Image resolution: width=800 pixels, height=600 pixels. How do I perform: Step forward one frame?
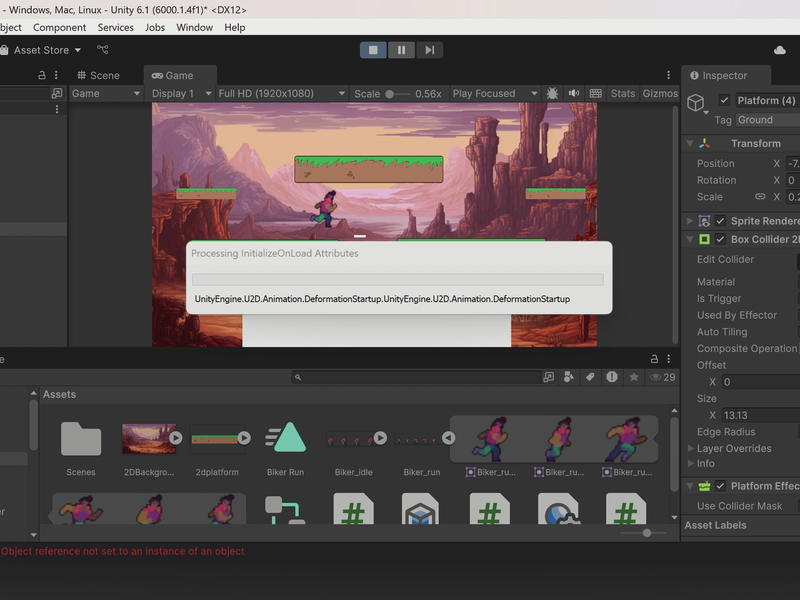tap(430, 50)
